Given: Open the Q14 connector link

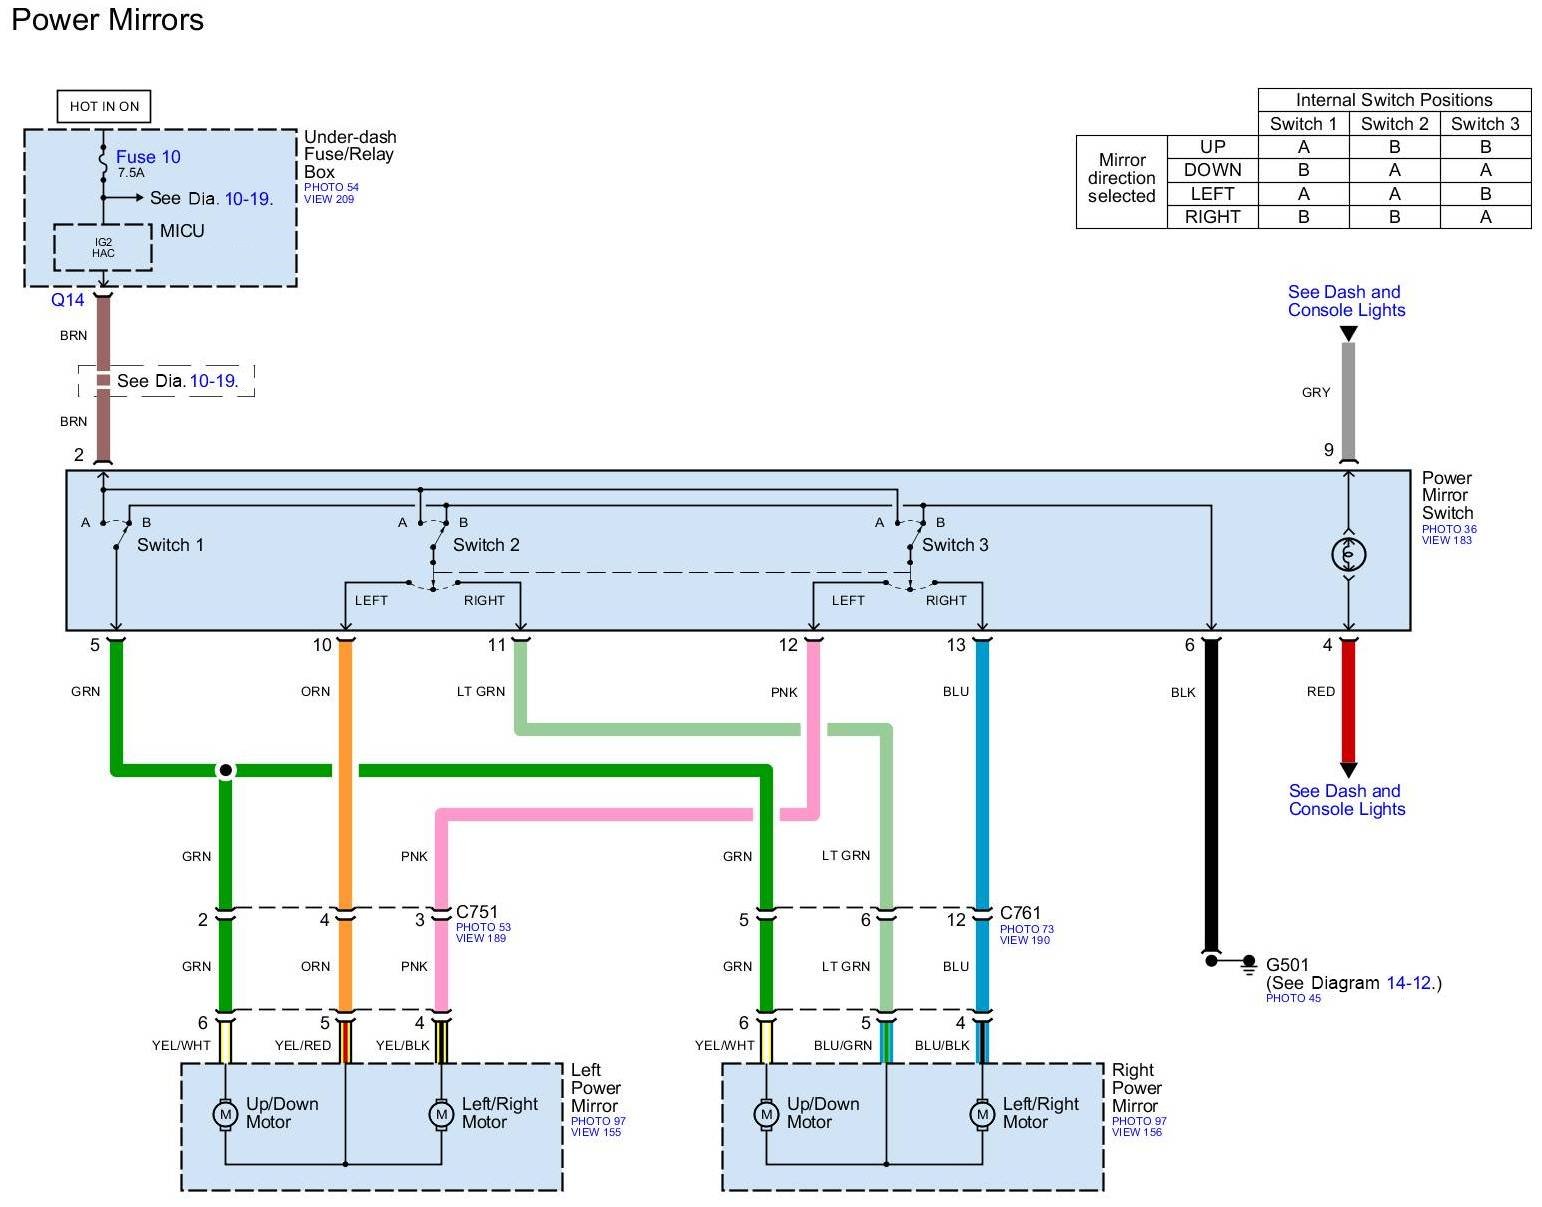Looking at the screenshot, I should click(68, 300).
